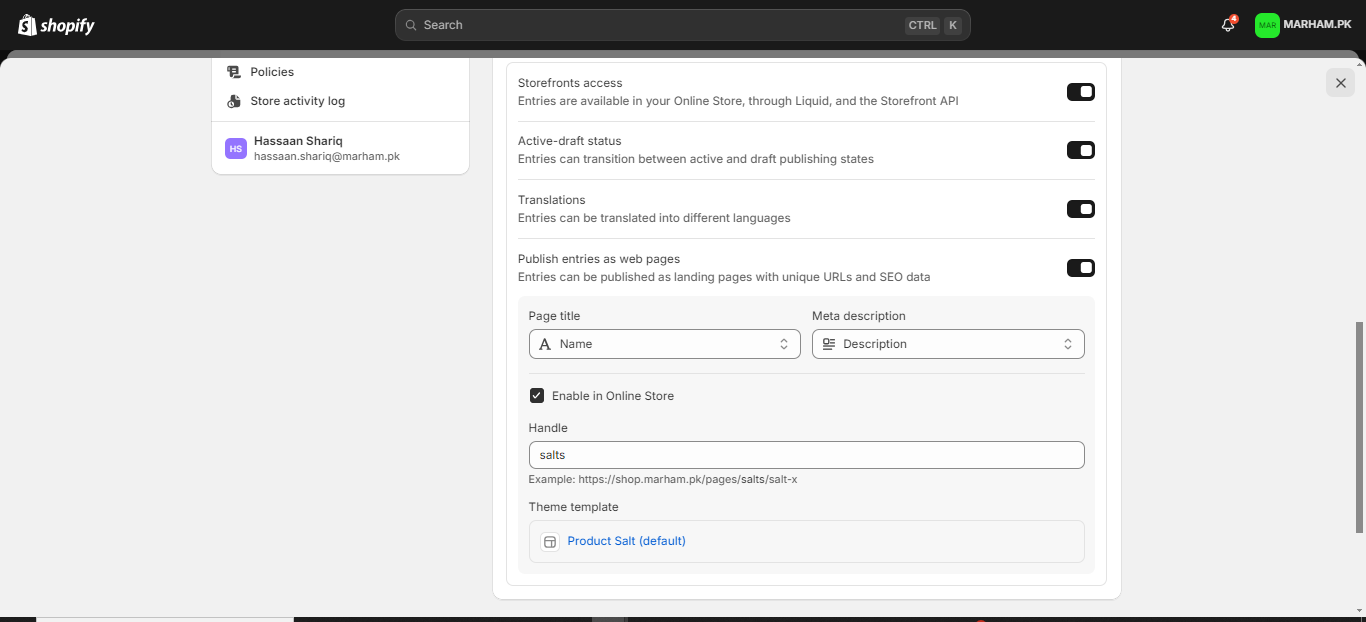1366x622 pixels.
Task: Turn off Translations toggle
Action: click(x=1080, y=209)
